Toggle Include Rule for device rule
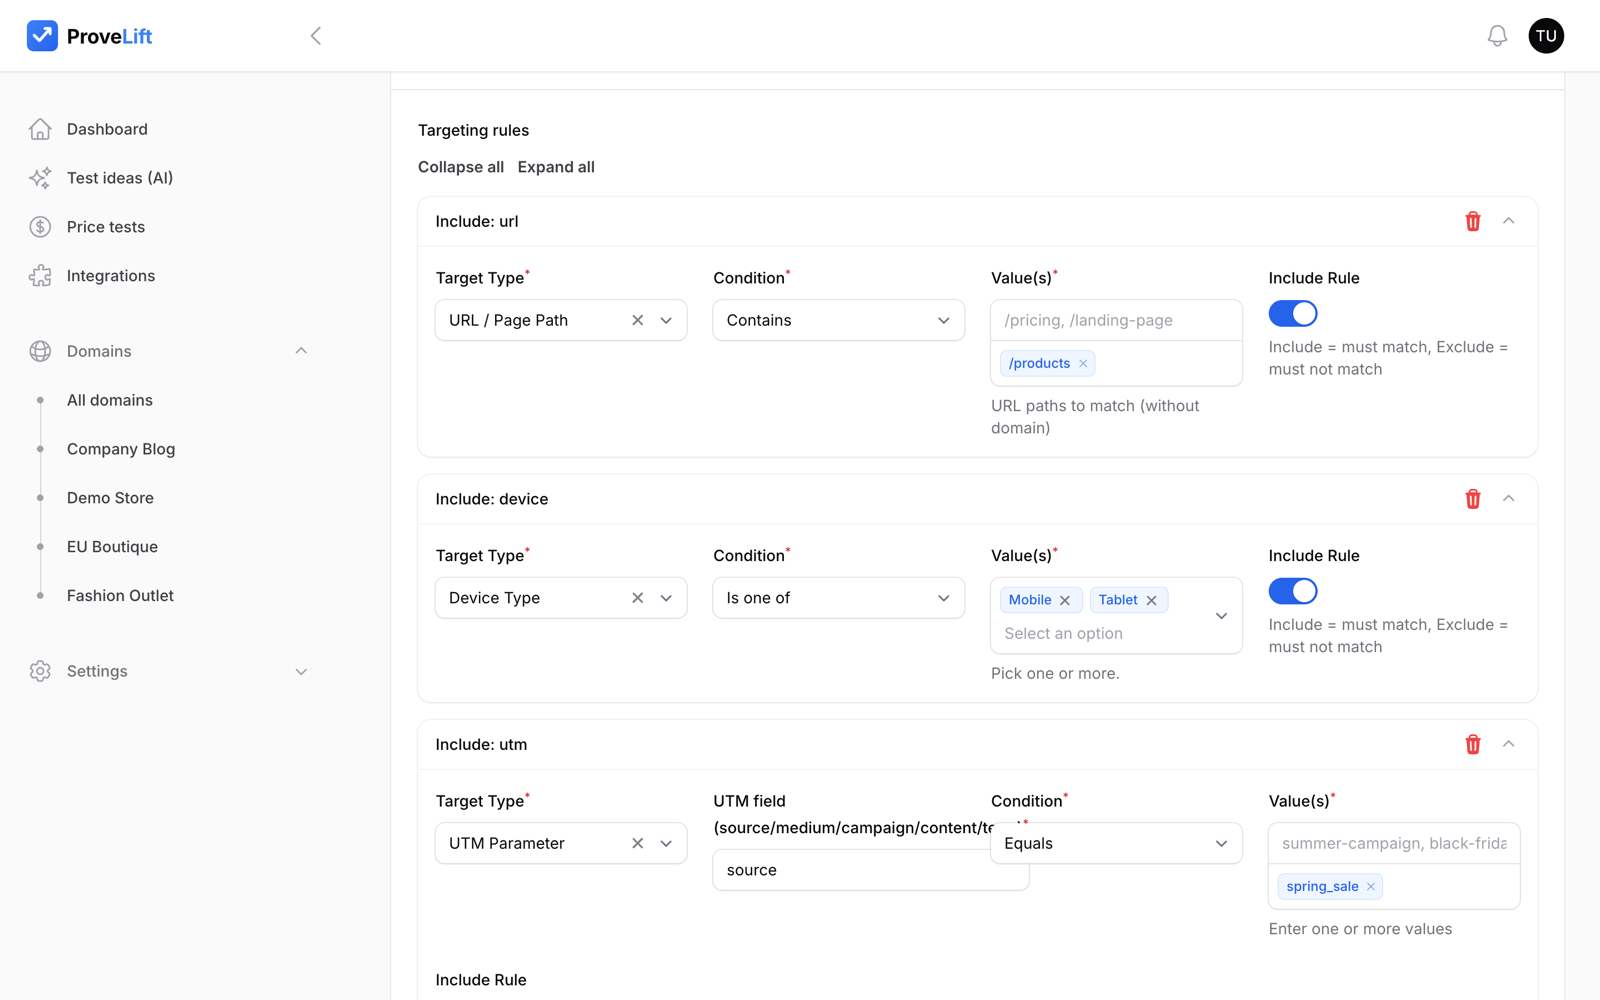This screenshot has width=1600, height=1000. 1293,591
